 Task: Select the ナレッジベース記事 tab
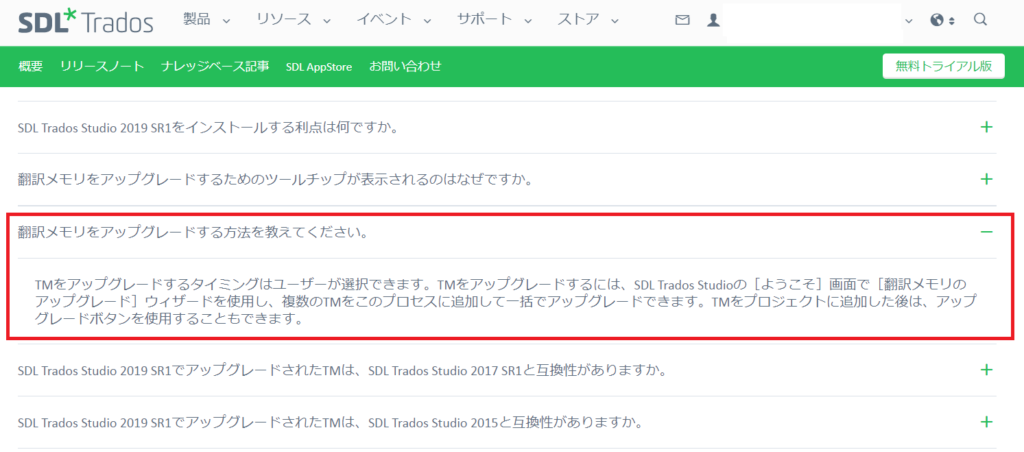(x=215, y=66)
